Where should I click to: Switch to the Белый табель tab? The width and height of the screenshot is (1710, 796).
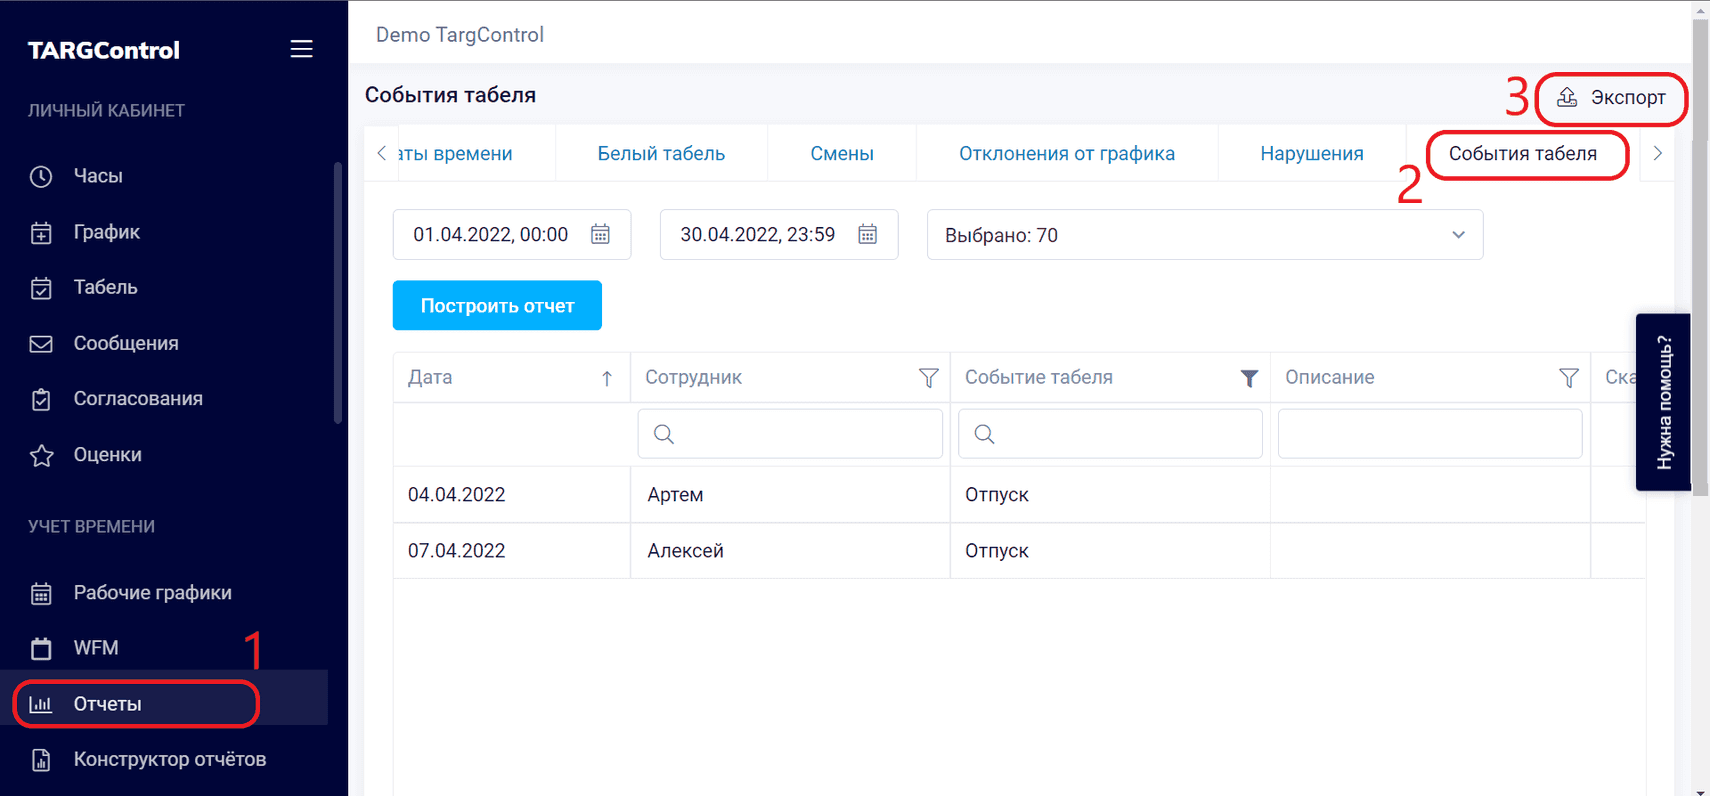tap(661, 154)
